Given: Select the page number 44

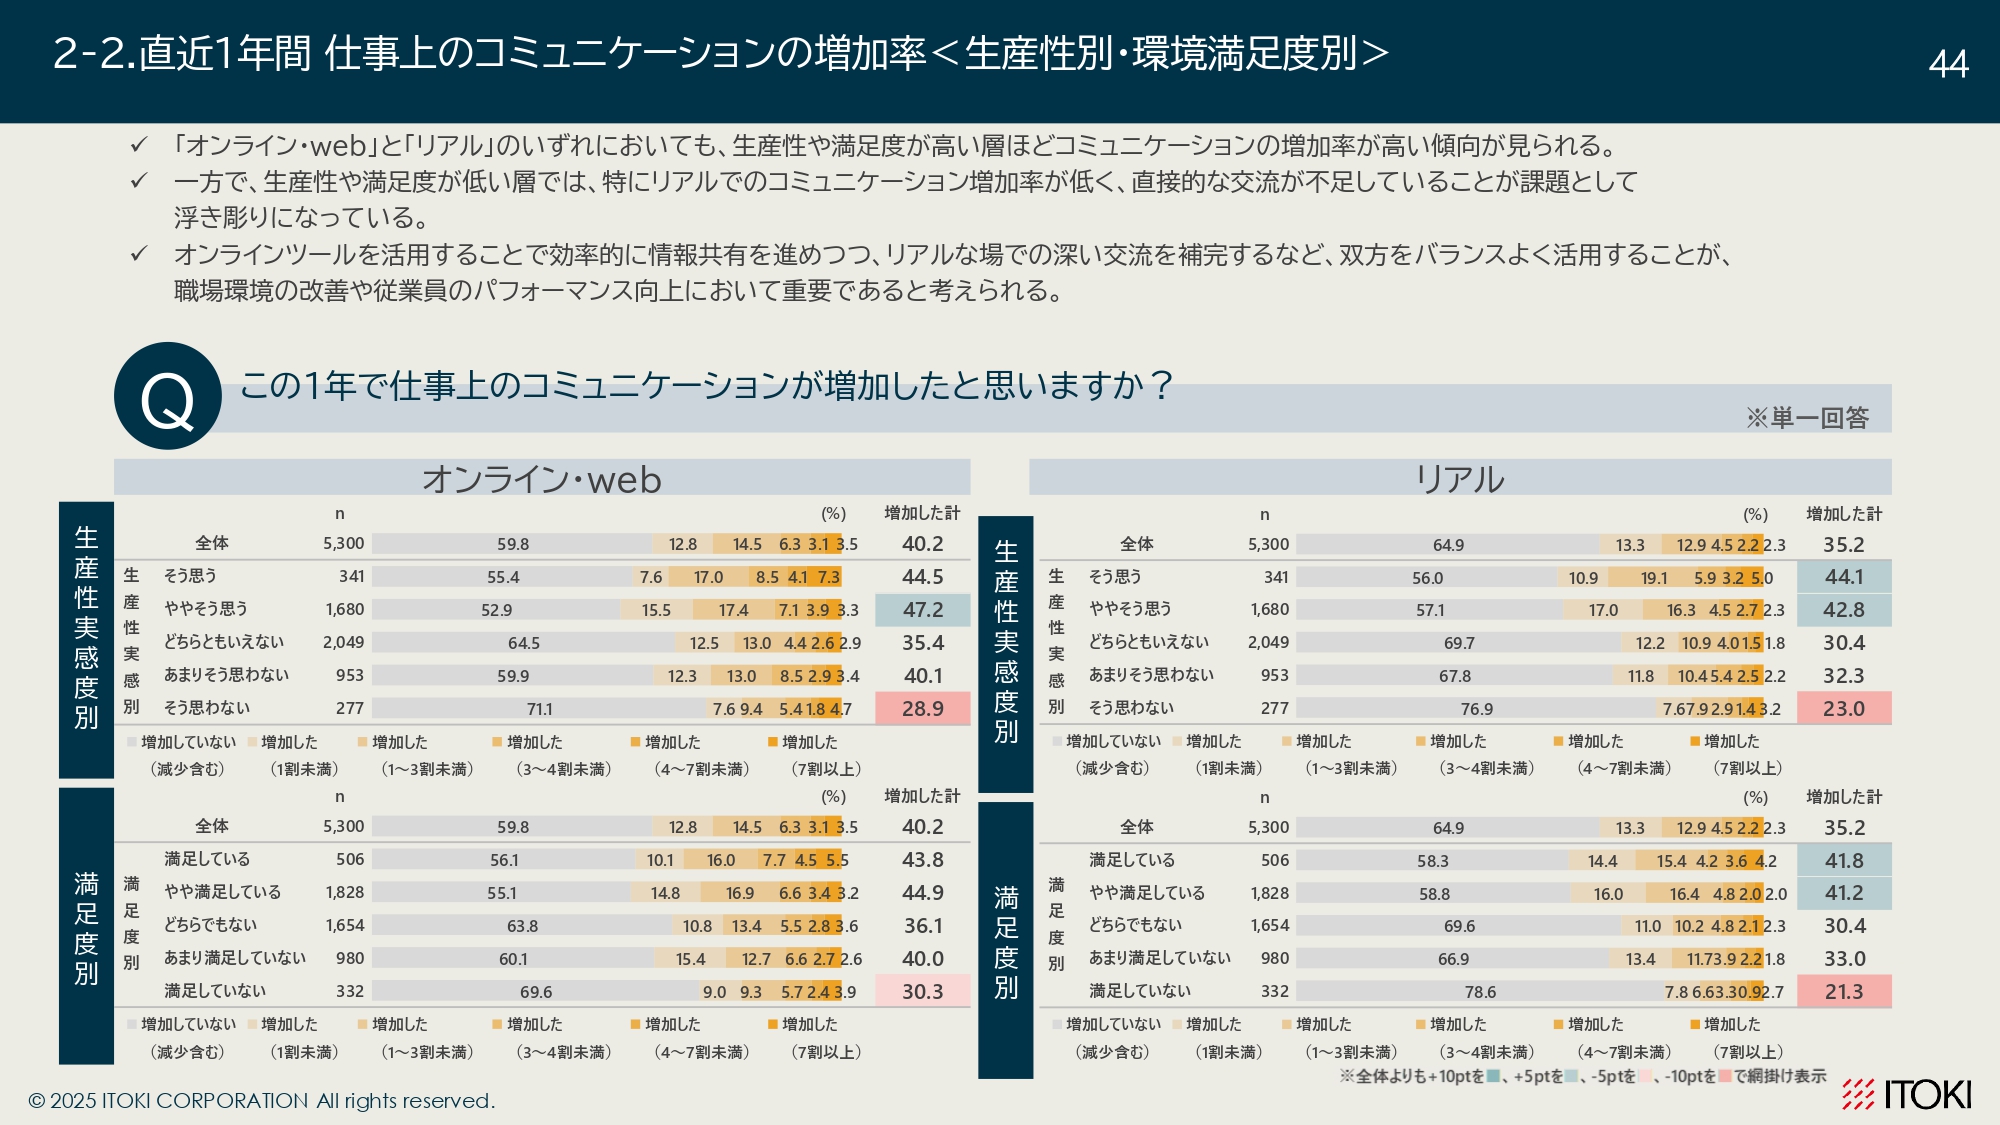Looking at the screenshot, I should 1948,64.
